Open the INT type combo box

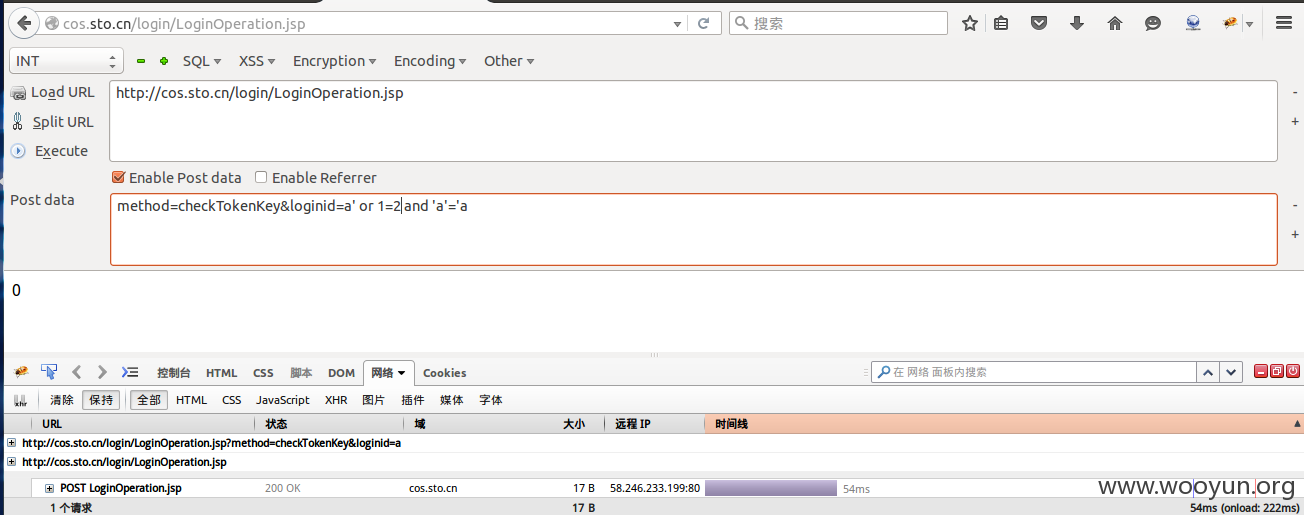66,61
